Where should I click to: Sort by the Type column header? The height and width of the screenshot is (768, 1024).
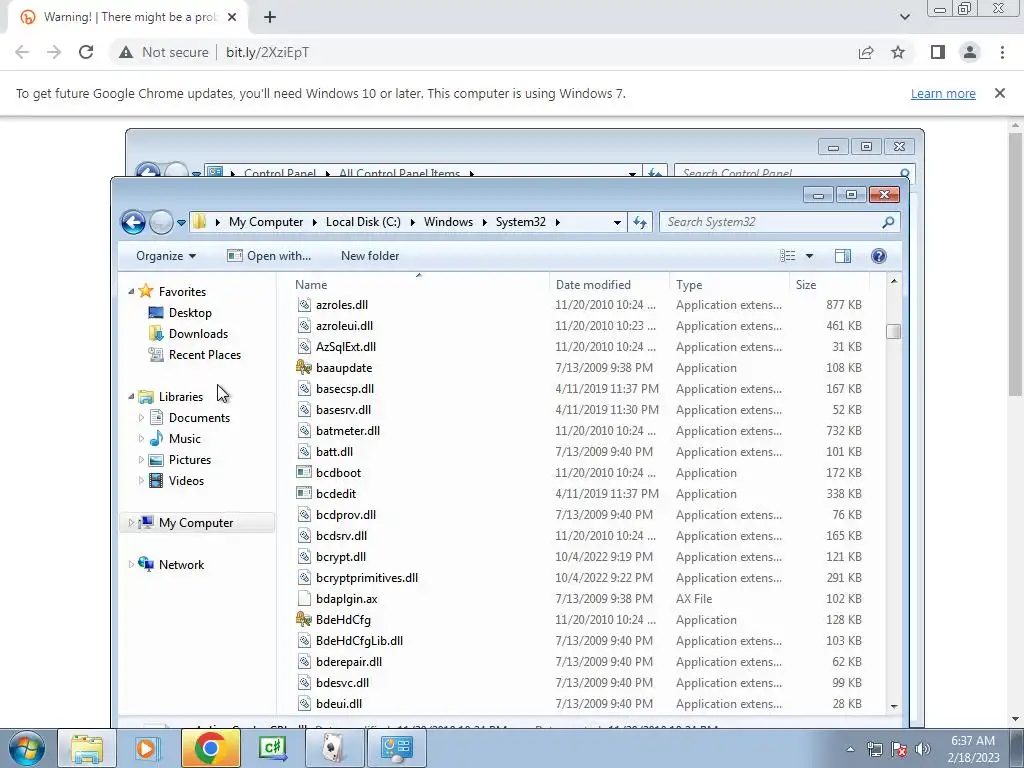(x=729, y=285)
